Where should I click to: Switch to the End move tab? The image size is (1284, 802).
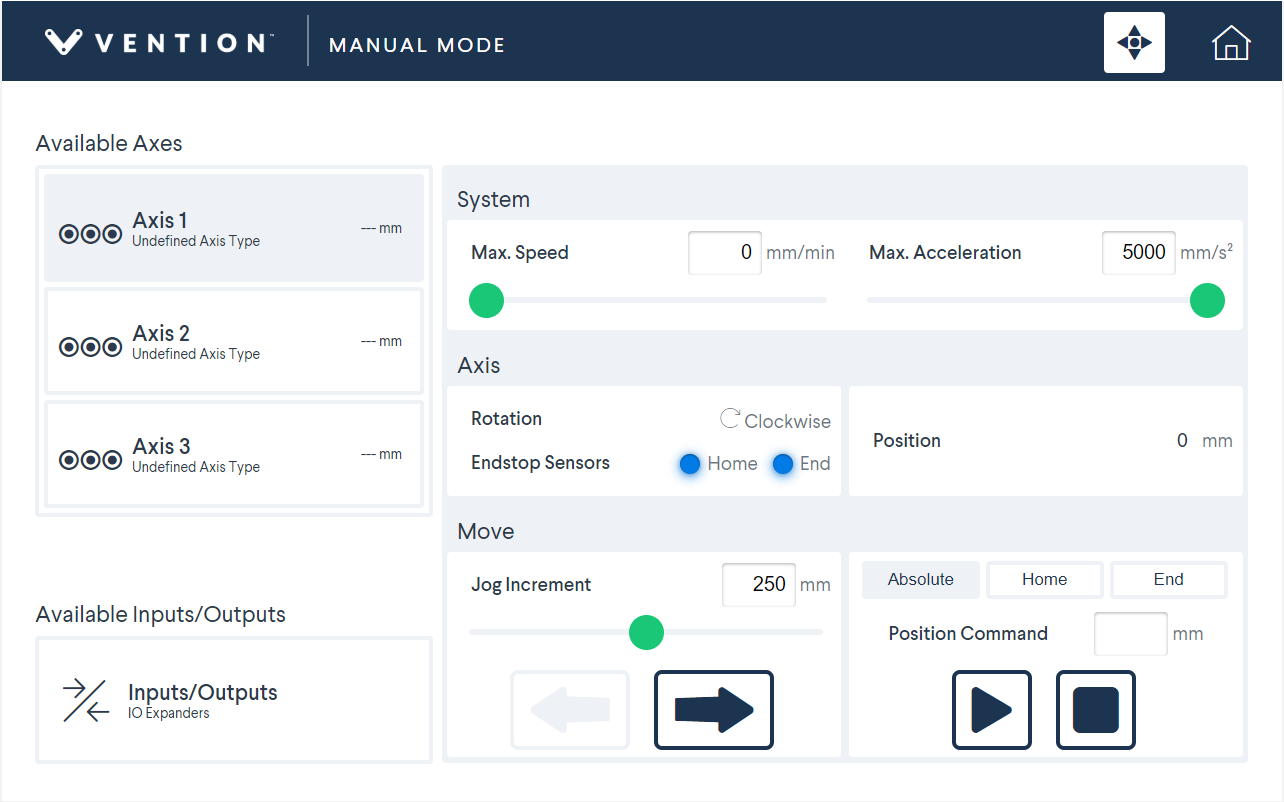1168,580
